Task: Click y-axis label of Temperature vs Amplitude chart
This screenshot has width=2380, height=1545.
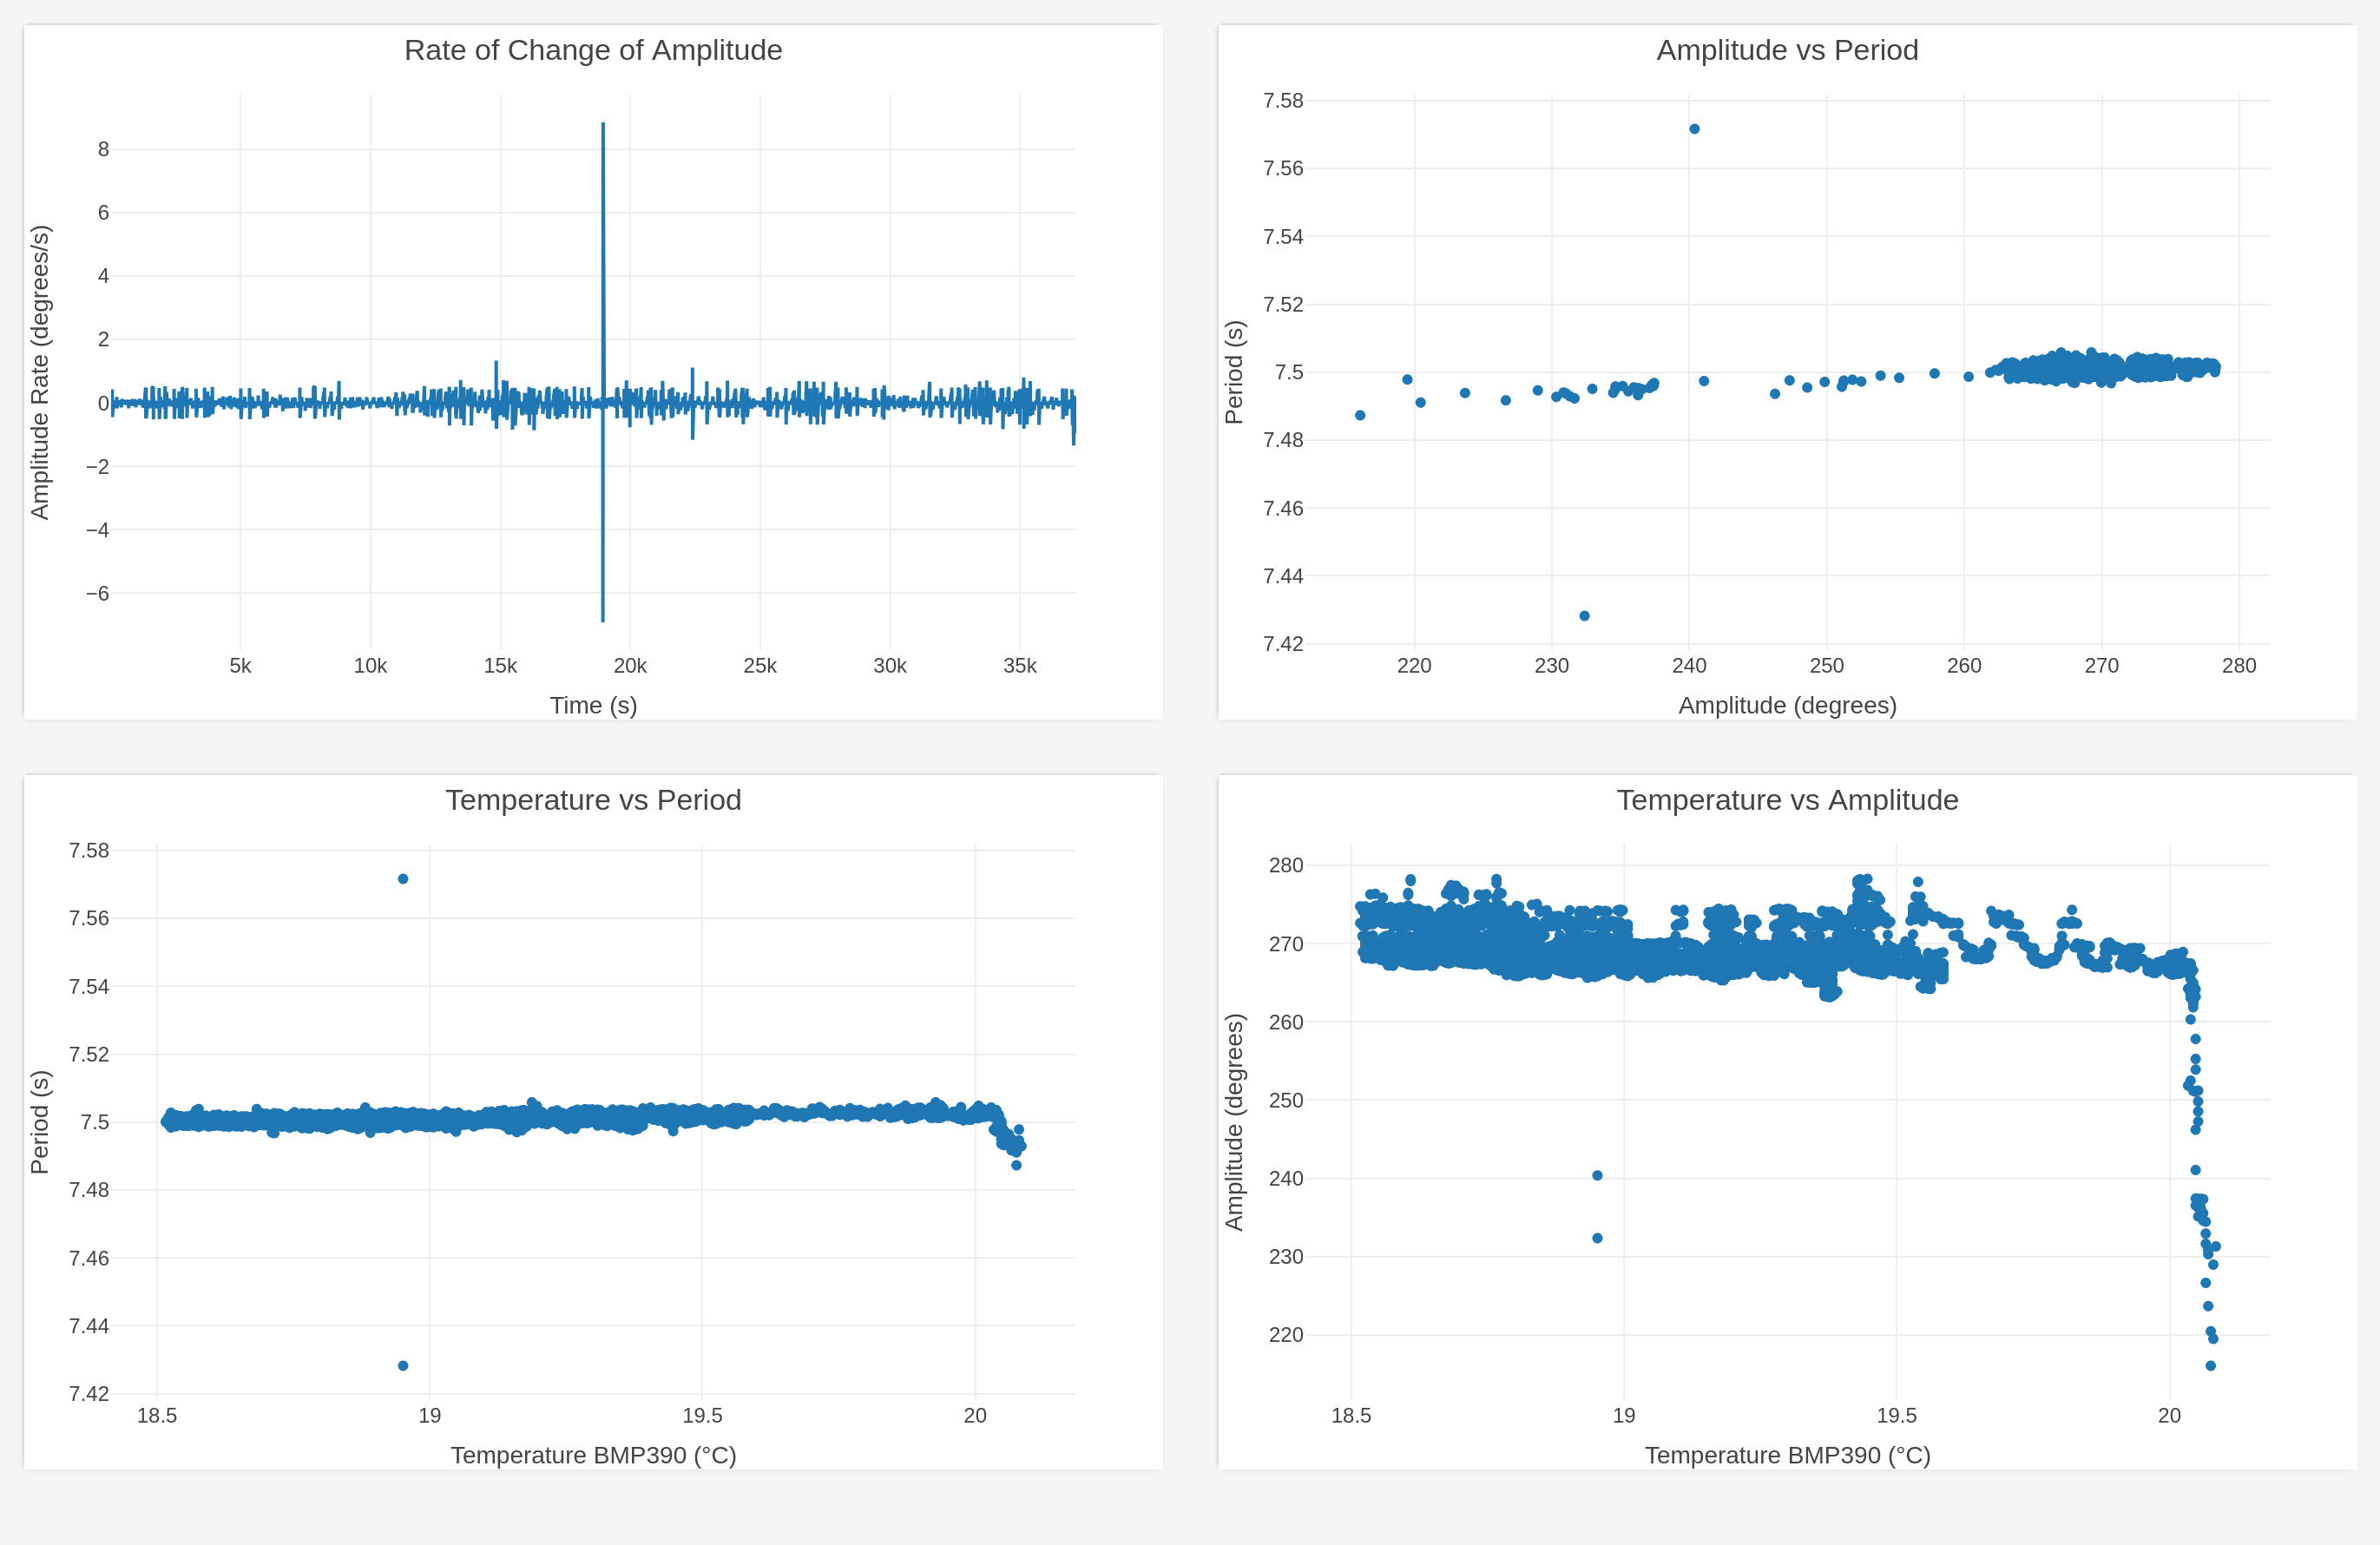Action: (x=1234, y=1122)
